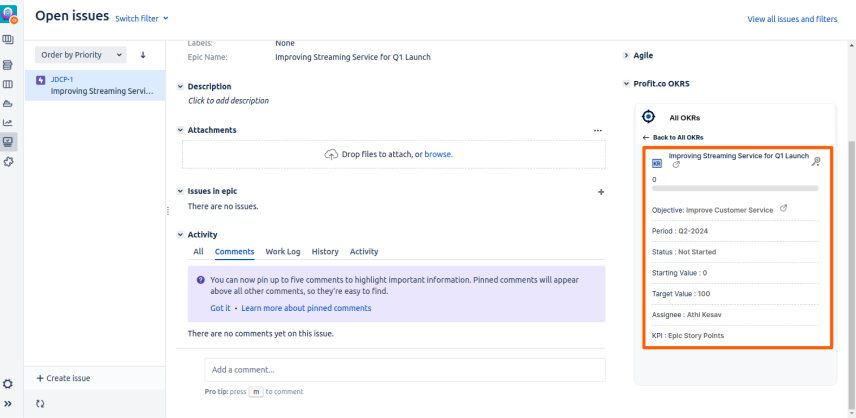
Task: Click 'Objective: Improve Customer Service' text
Action: [712, 210]
